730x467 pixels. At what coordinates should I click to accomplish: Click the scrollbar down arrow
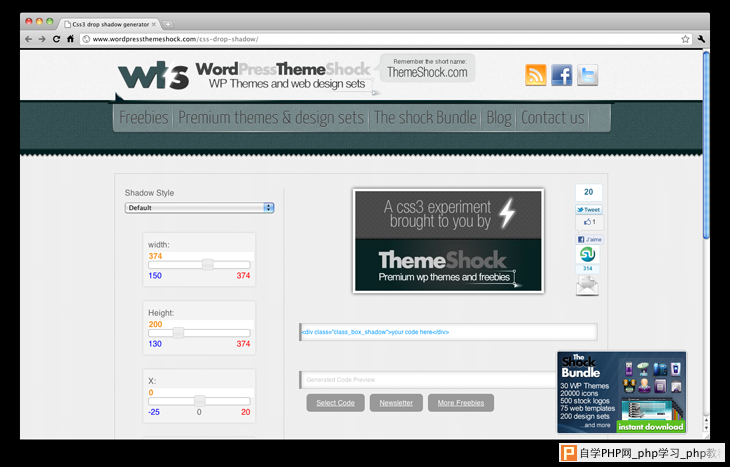[706, 427]
